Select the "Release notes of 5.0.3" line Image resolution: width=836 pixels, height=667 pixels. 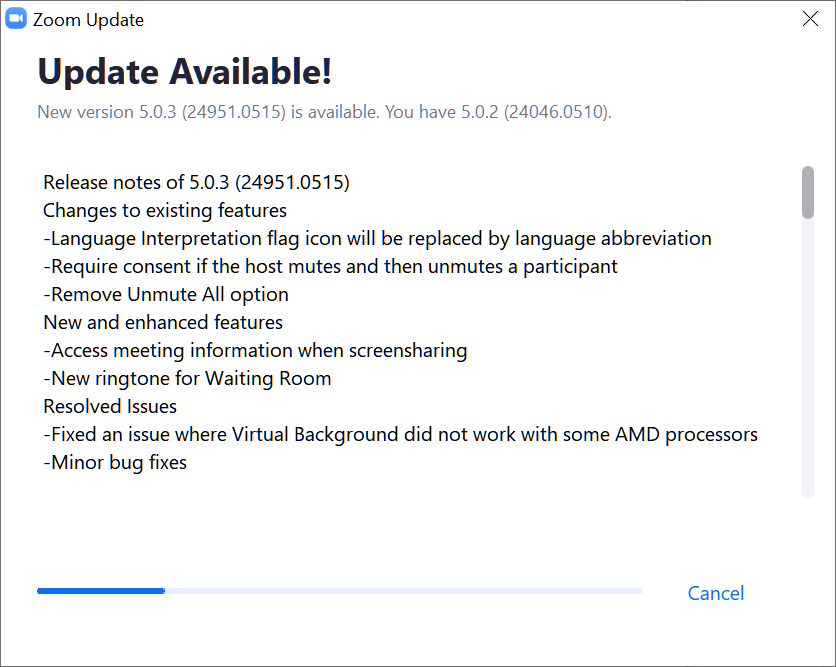[x=196, y=182]
